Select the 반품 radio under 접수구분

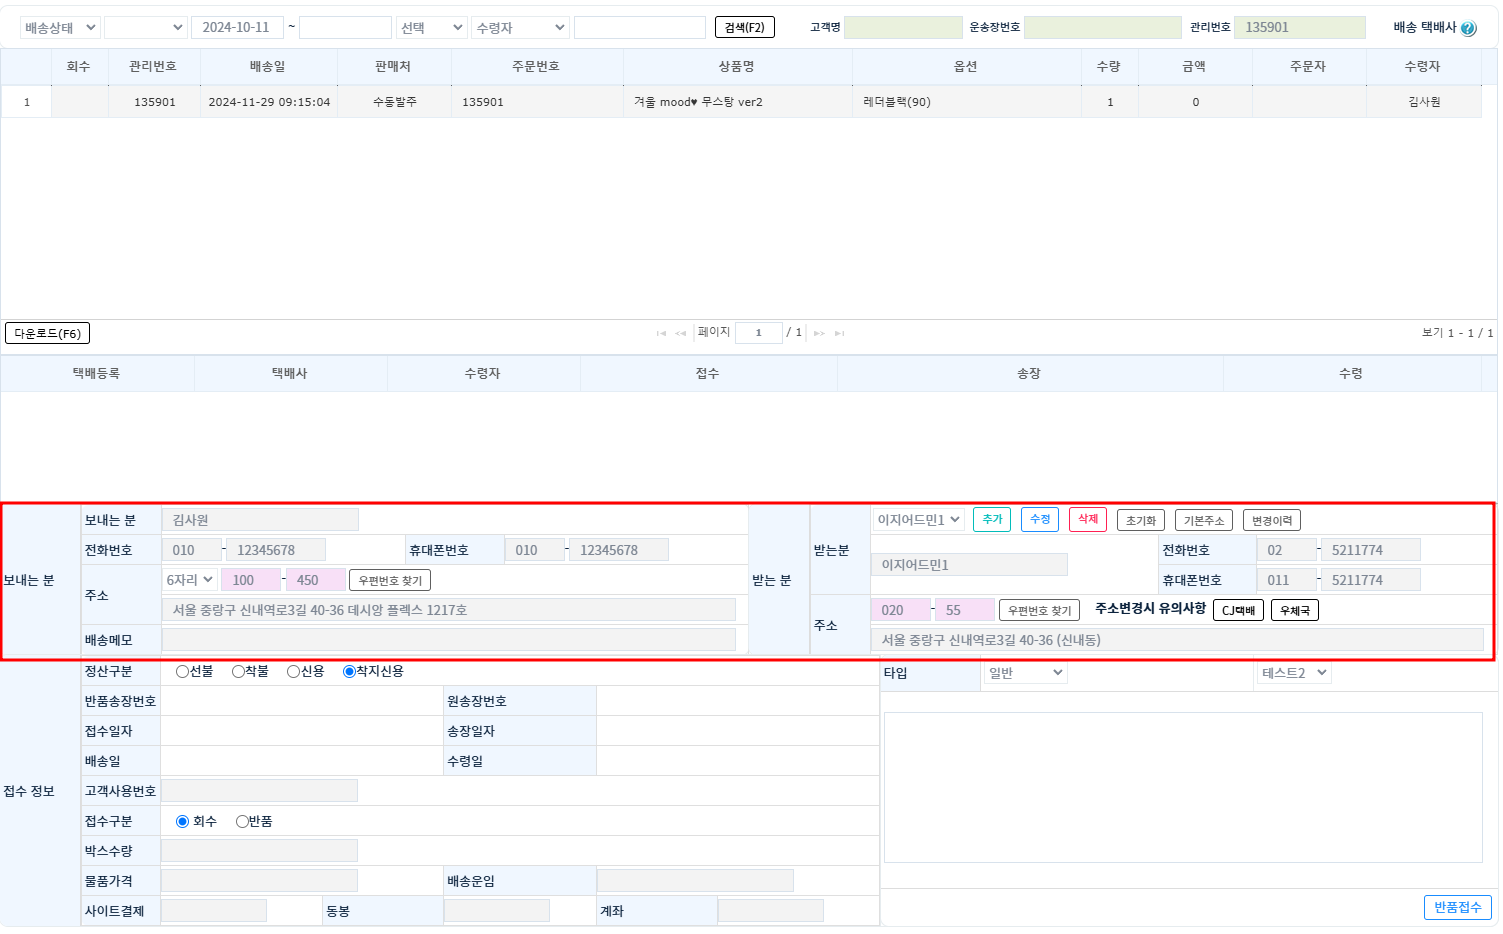click(x=242, y=822)
